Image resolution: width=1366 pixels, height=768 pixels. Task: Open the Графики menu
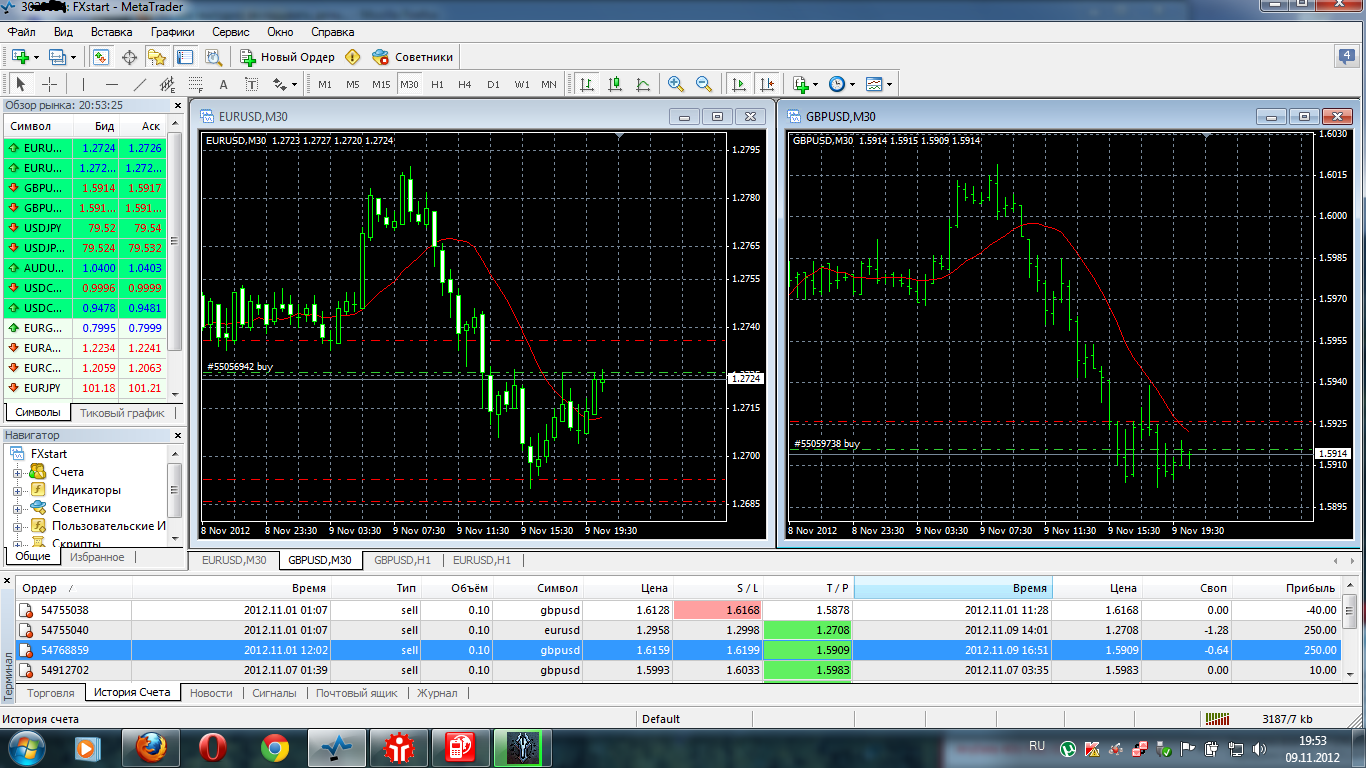click(172, 32)
